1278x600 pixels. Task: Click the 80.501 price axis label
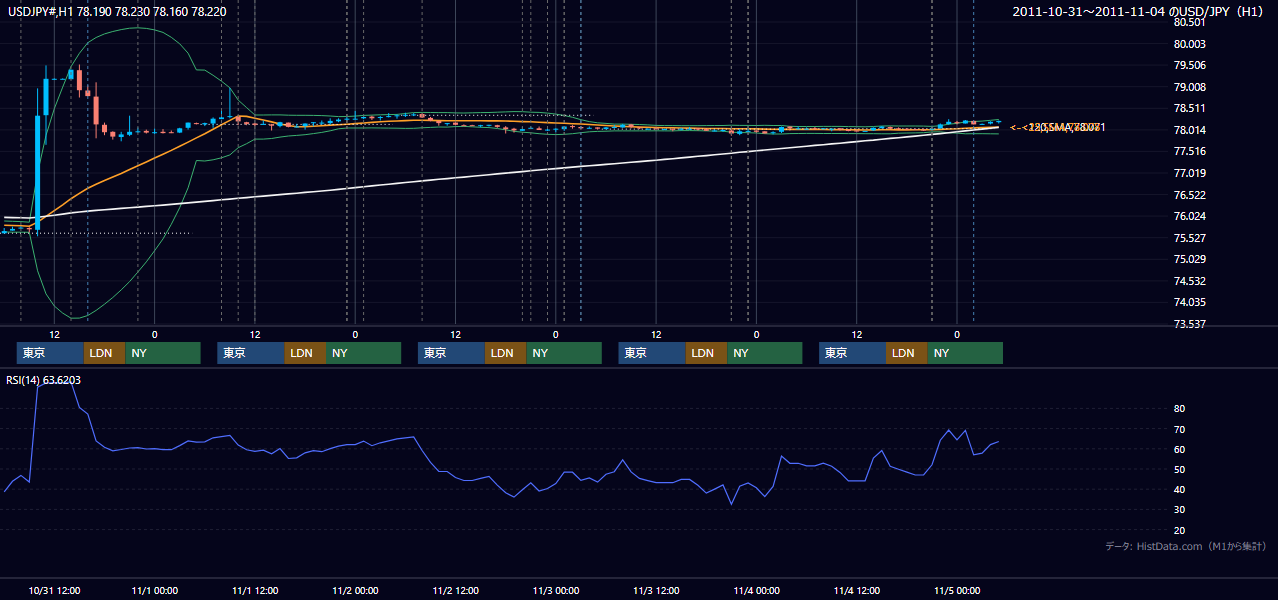pyautogui.click(x=1190, y=22)
